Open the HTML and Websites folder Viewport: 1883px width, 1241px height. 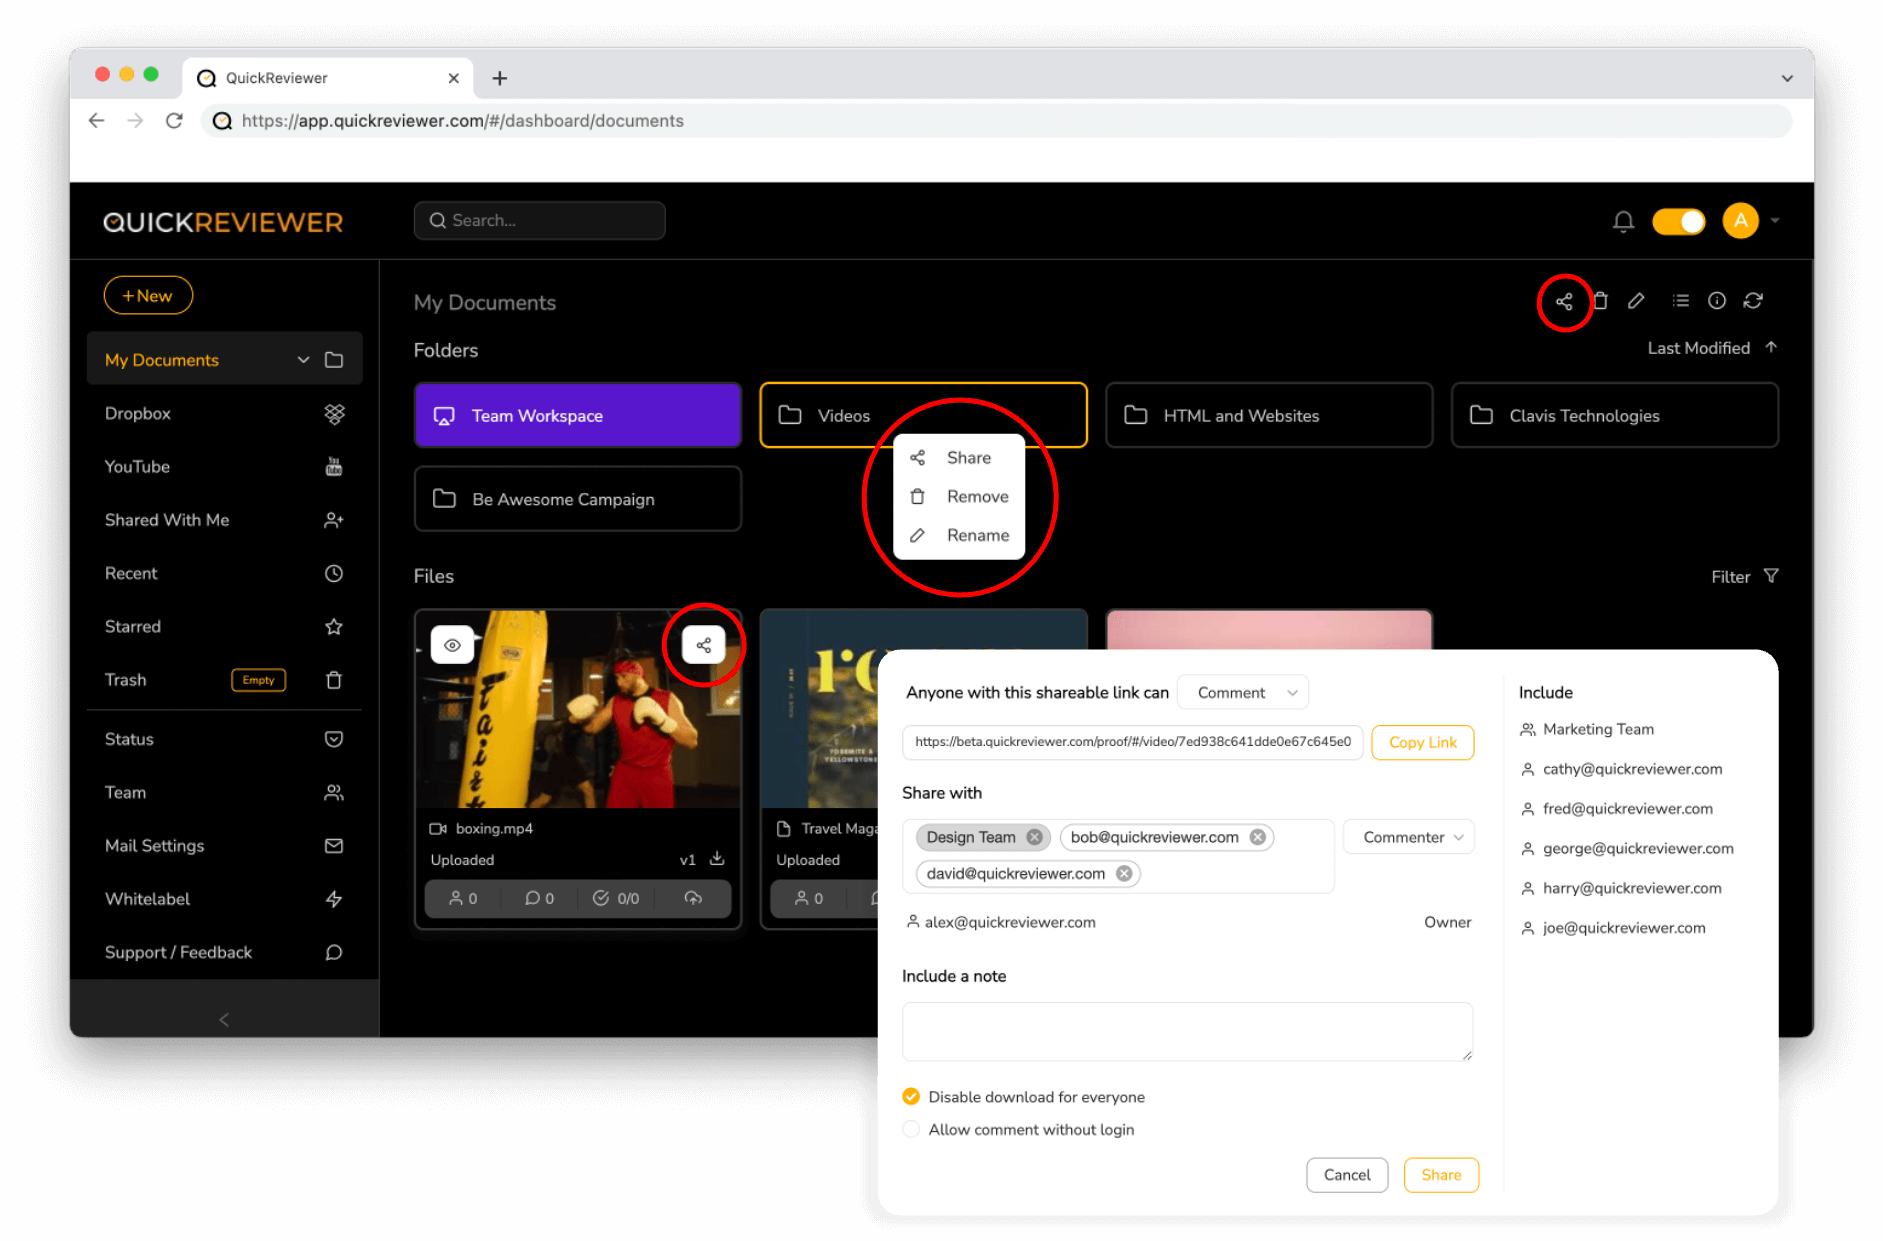coord(1269,415)
